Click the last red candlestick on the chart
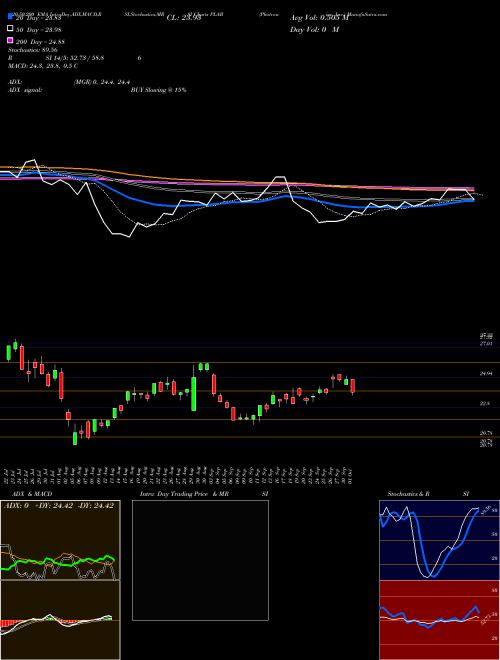 pyautogui.click(x=353, y=386)
